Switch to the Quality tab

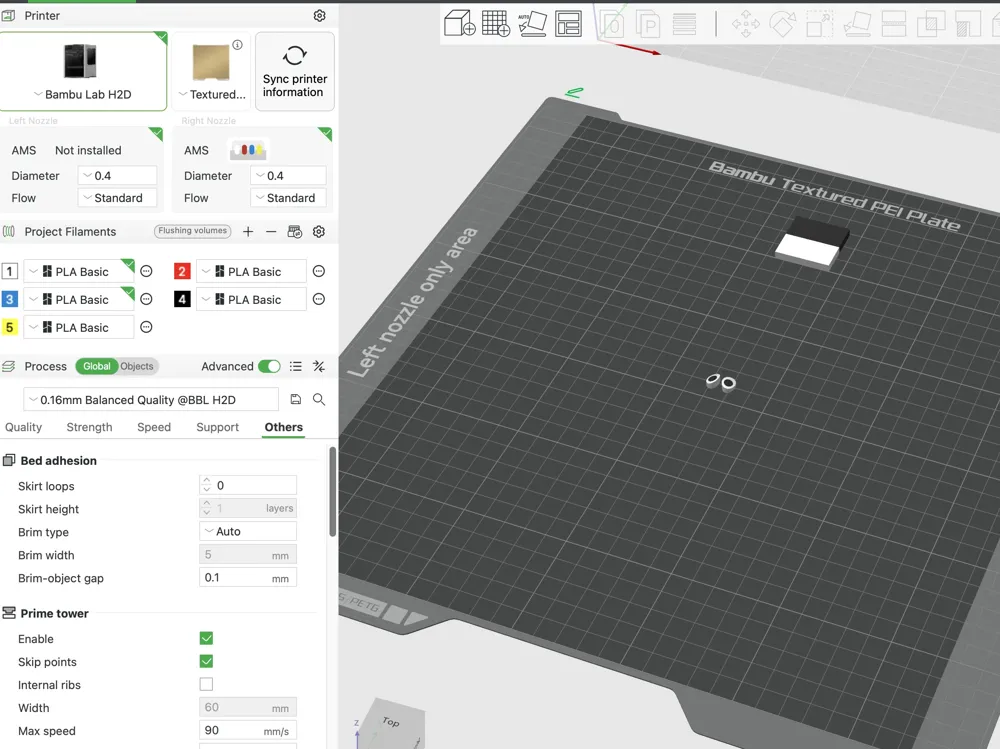pos(24,427)
